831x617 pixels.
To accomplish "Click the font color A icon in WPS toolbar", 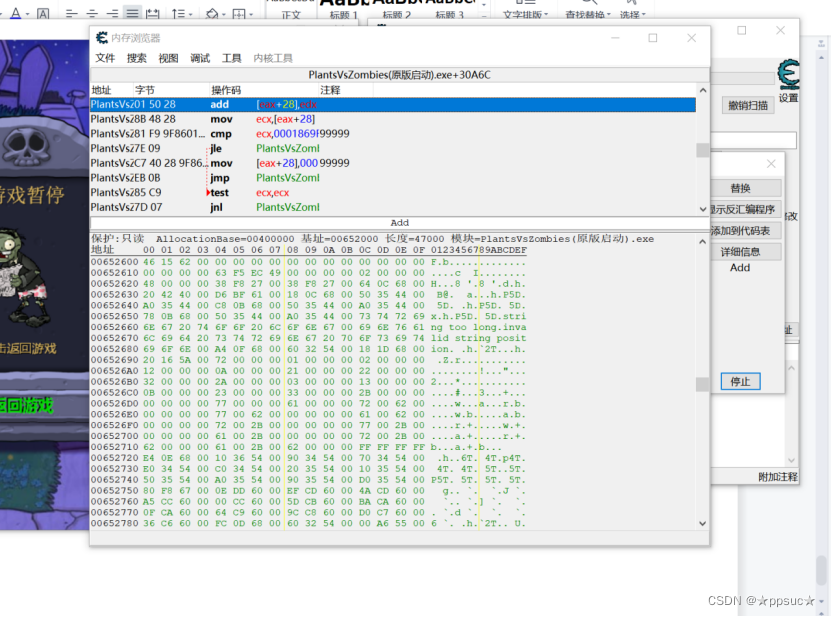I will 16,13.
